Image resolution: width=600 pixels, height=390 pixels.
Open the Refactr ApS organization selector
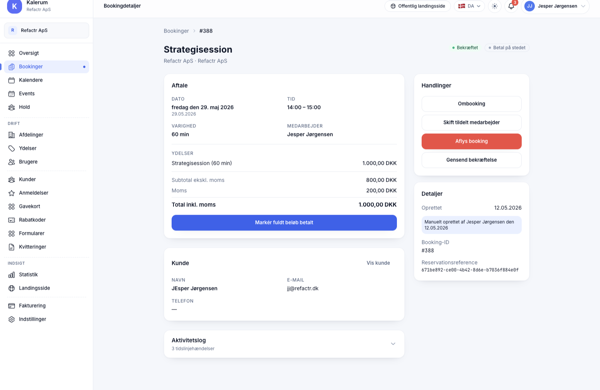coord(47,30)
